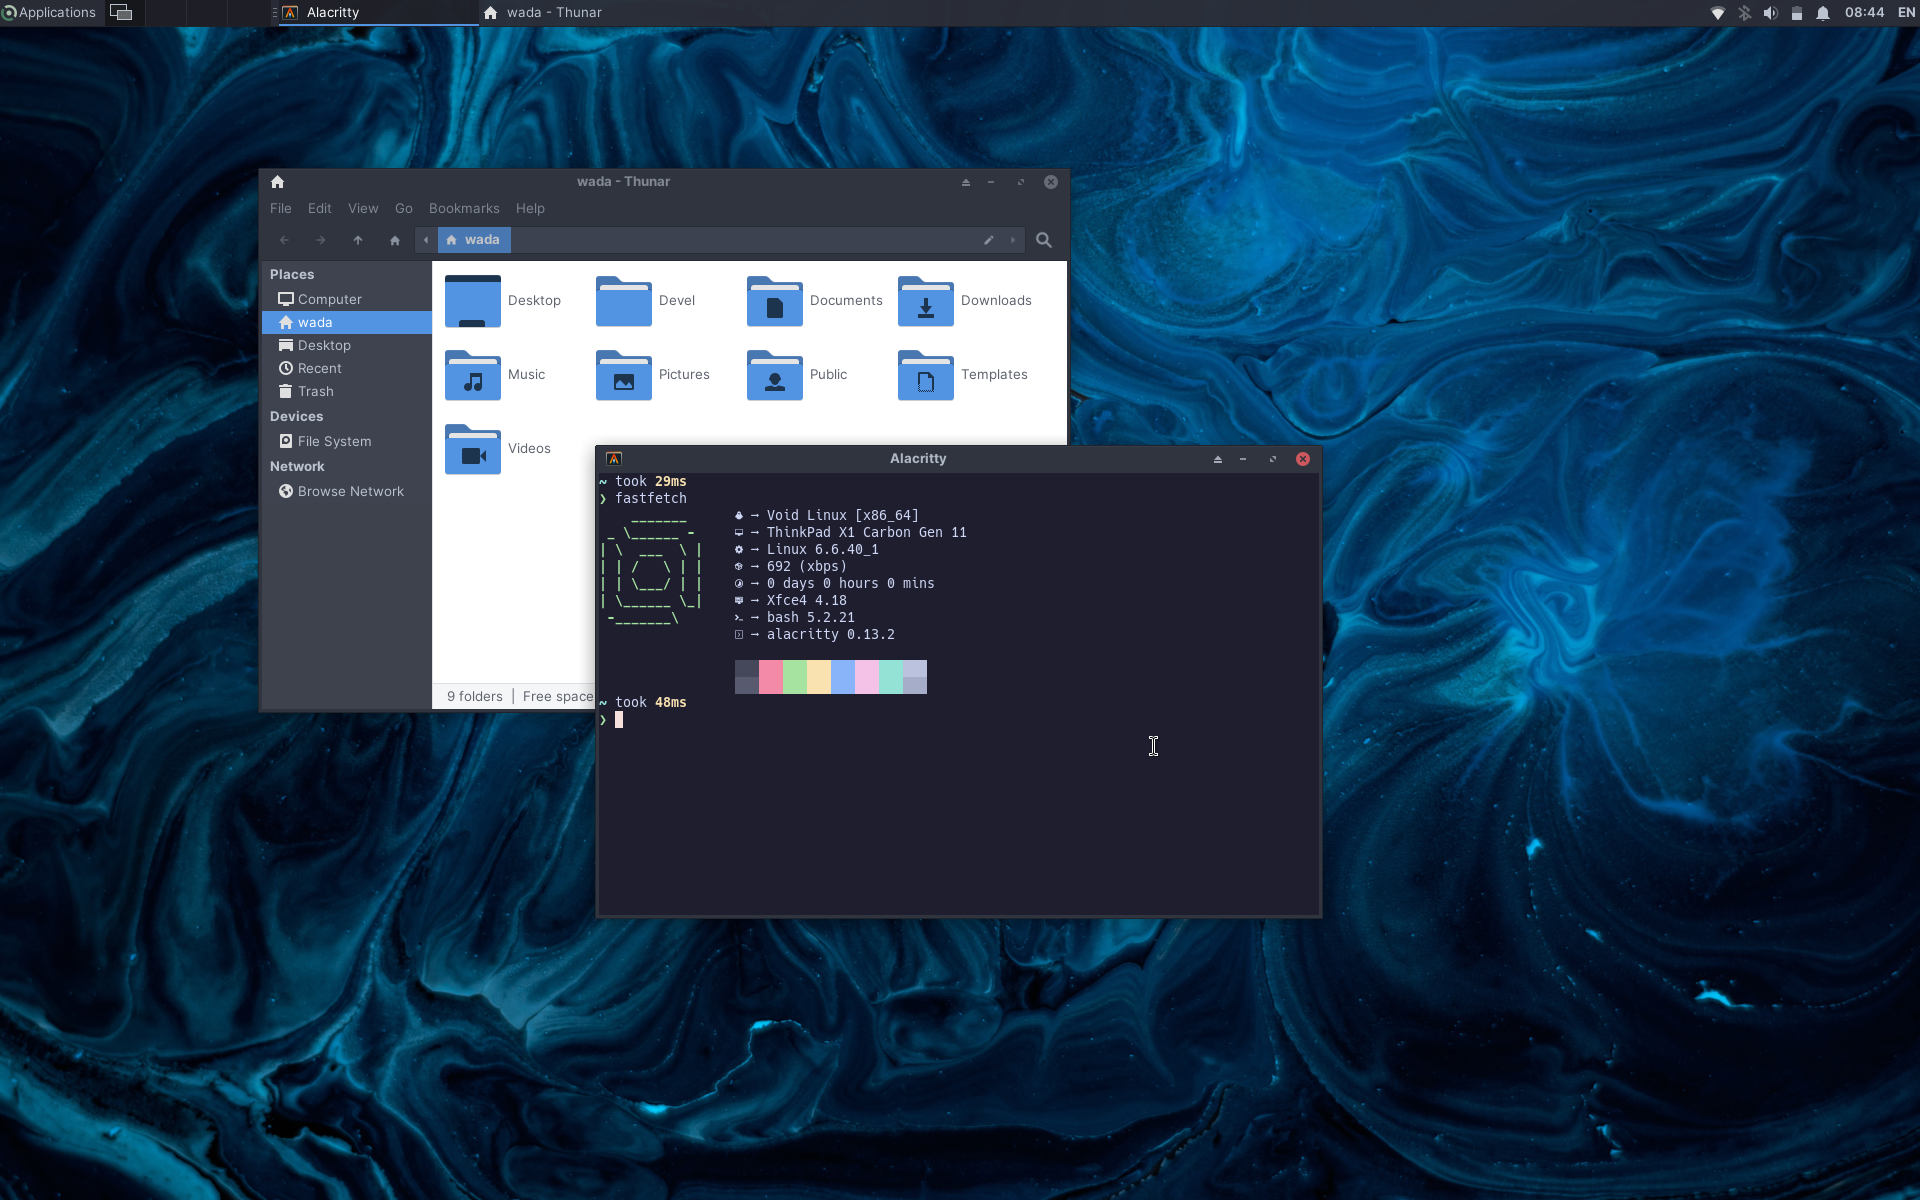Close the Thunar window
This screenshot has height=1200, width=1920.
click(x=1051, y=182)
